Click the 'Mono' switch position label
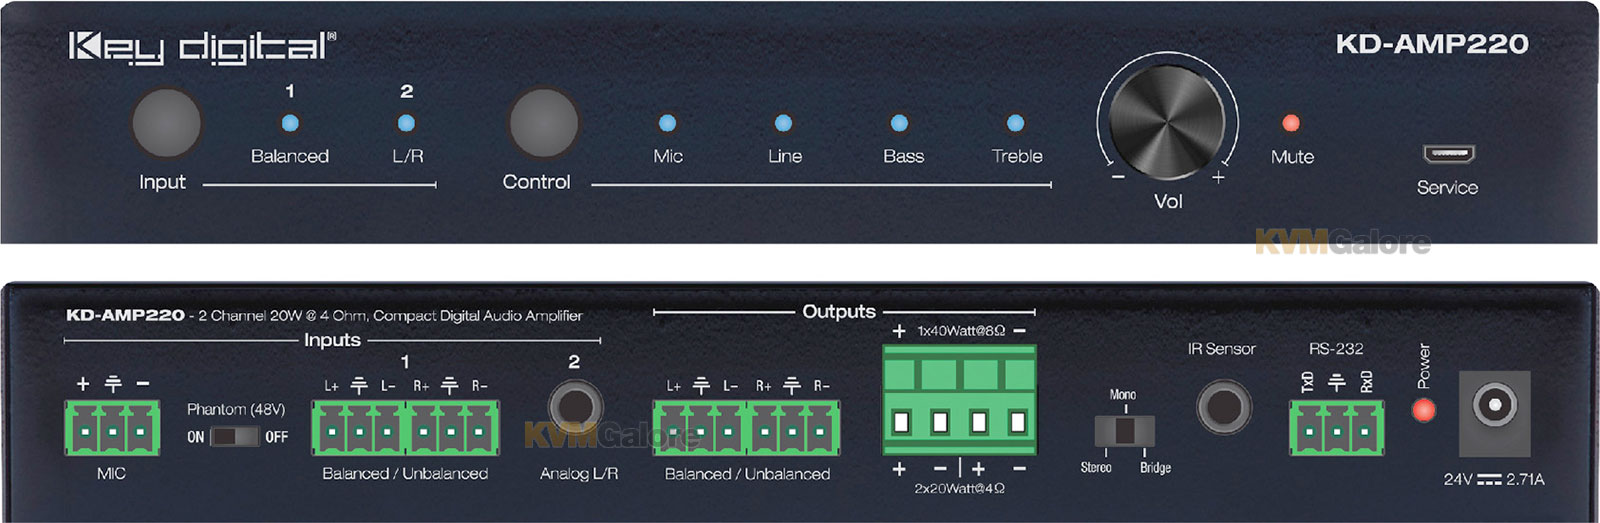Screen dimensions: 1600x523 click(1122, 395)
